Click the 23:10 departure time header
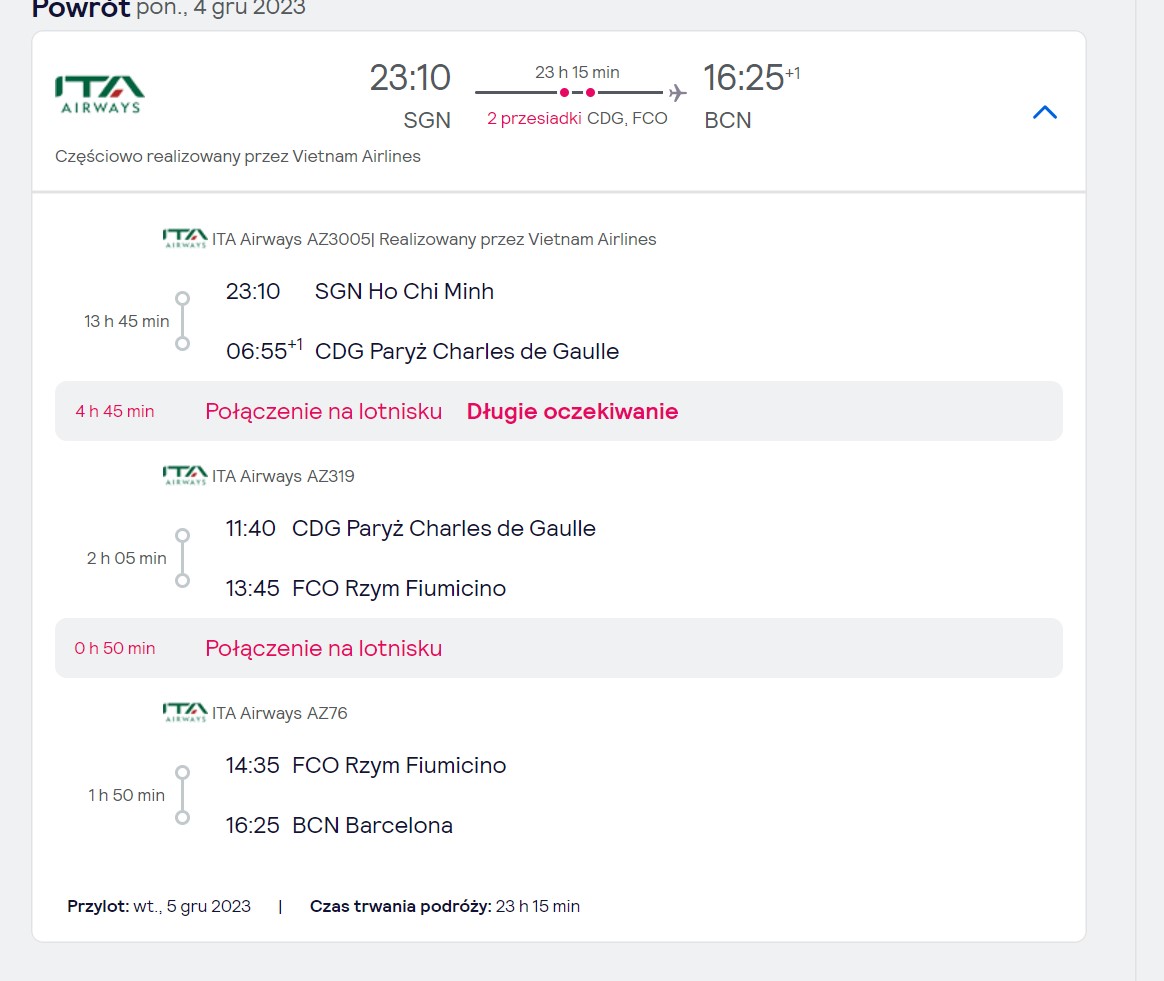The height and width of the screenshot is (981, 1164). coord(410,78)
